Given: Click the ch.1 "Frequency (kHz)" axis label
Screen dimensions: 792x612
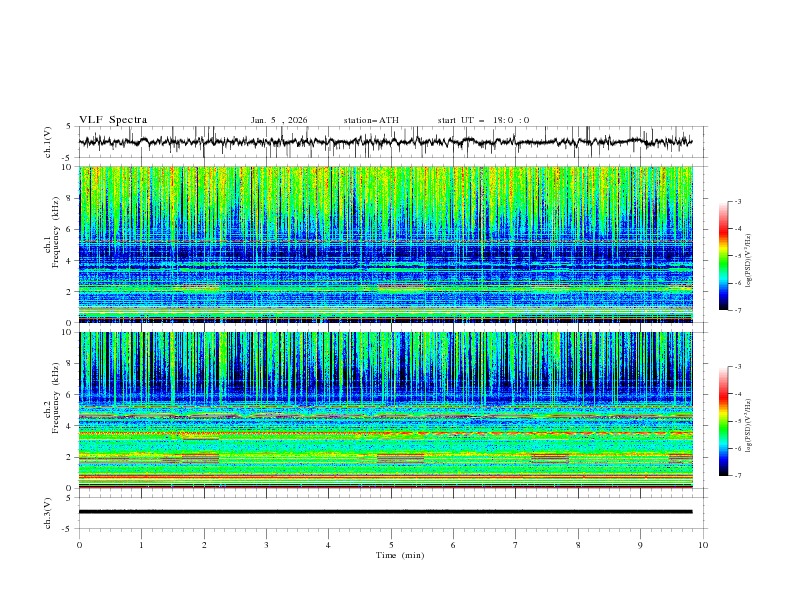Looking at the screenshot, I should [56, 232].
